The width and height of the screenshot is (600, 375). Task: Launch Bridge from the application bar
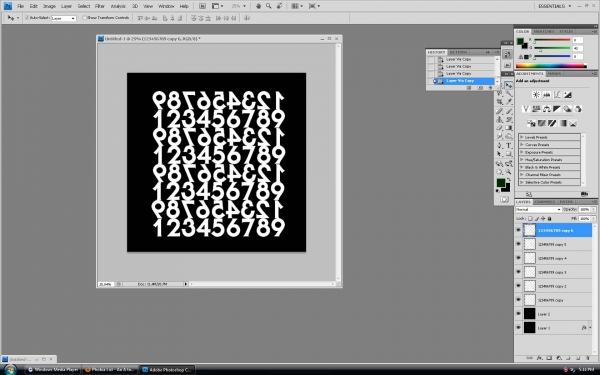(x=202, y=6)
